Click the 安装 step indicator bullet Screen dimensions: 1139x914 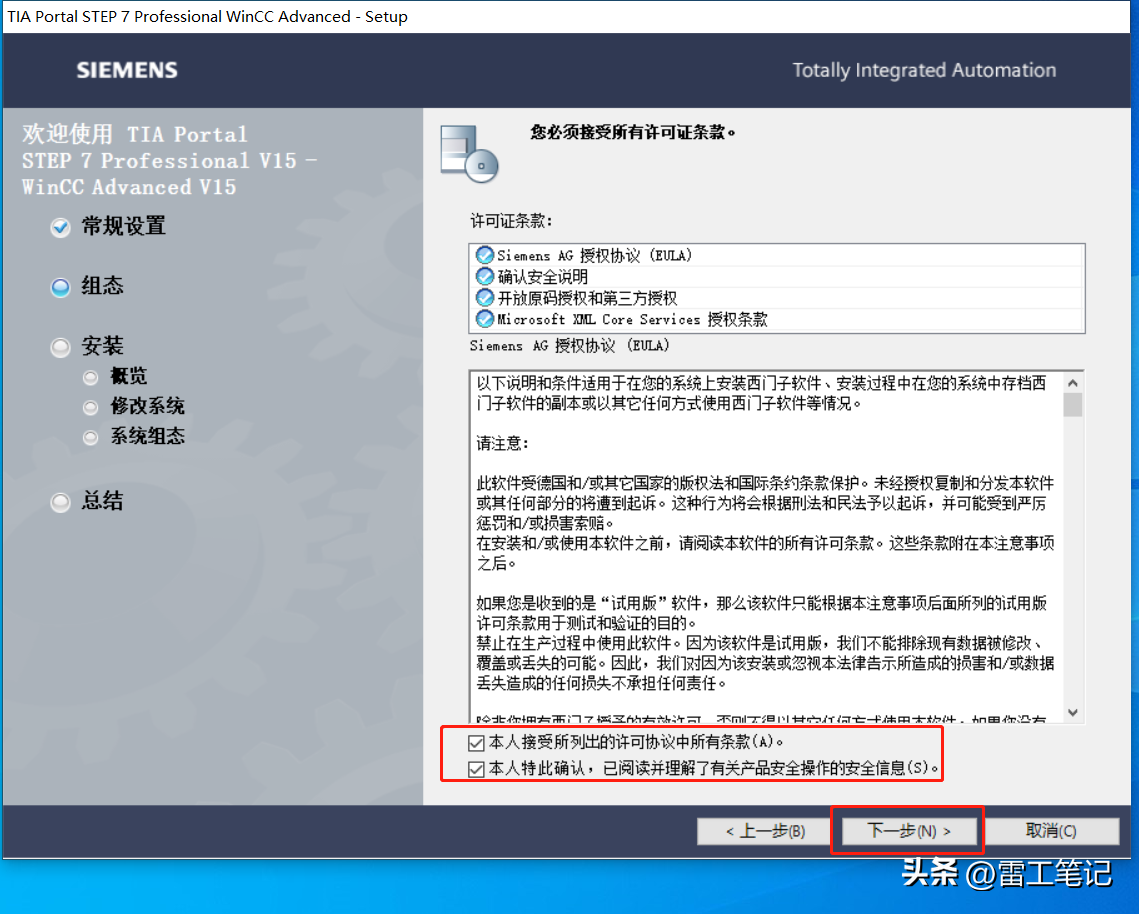[x=61, y=347]
